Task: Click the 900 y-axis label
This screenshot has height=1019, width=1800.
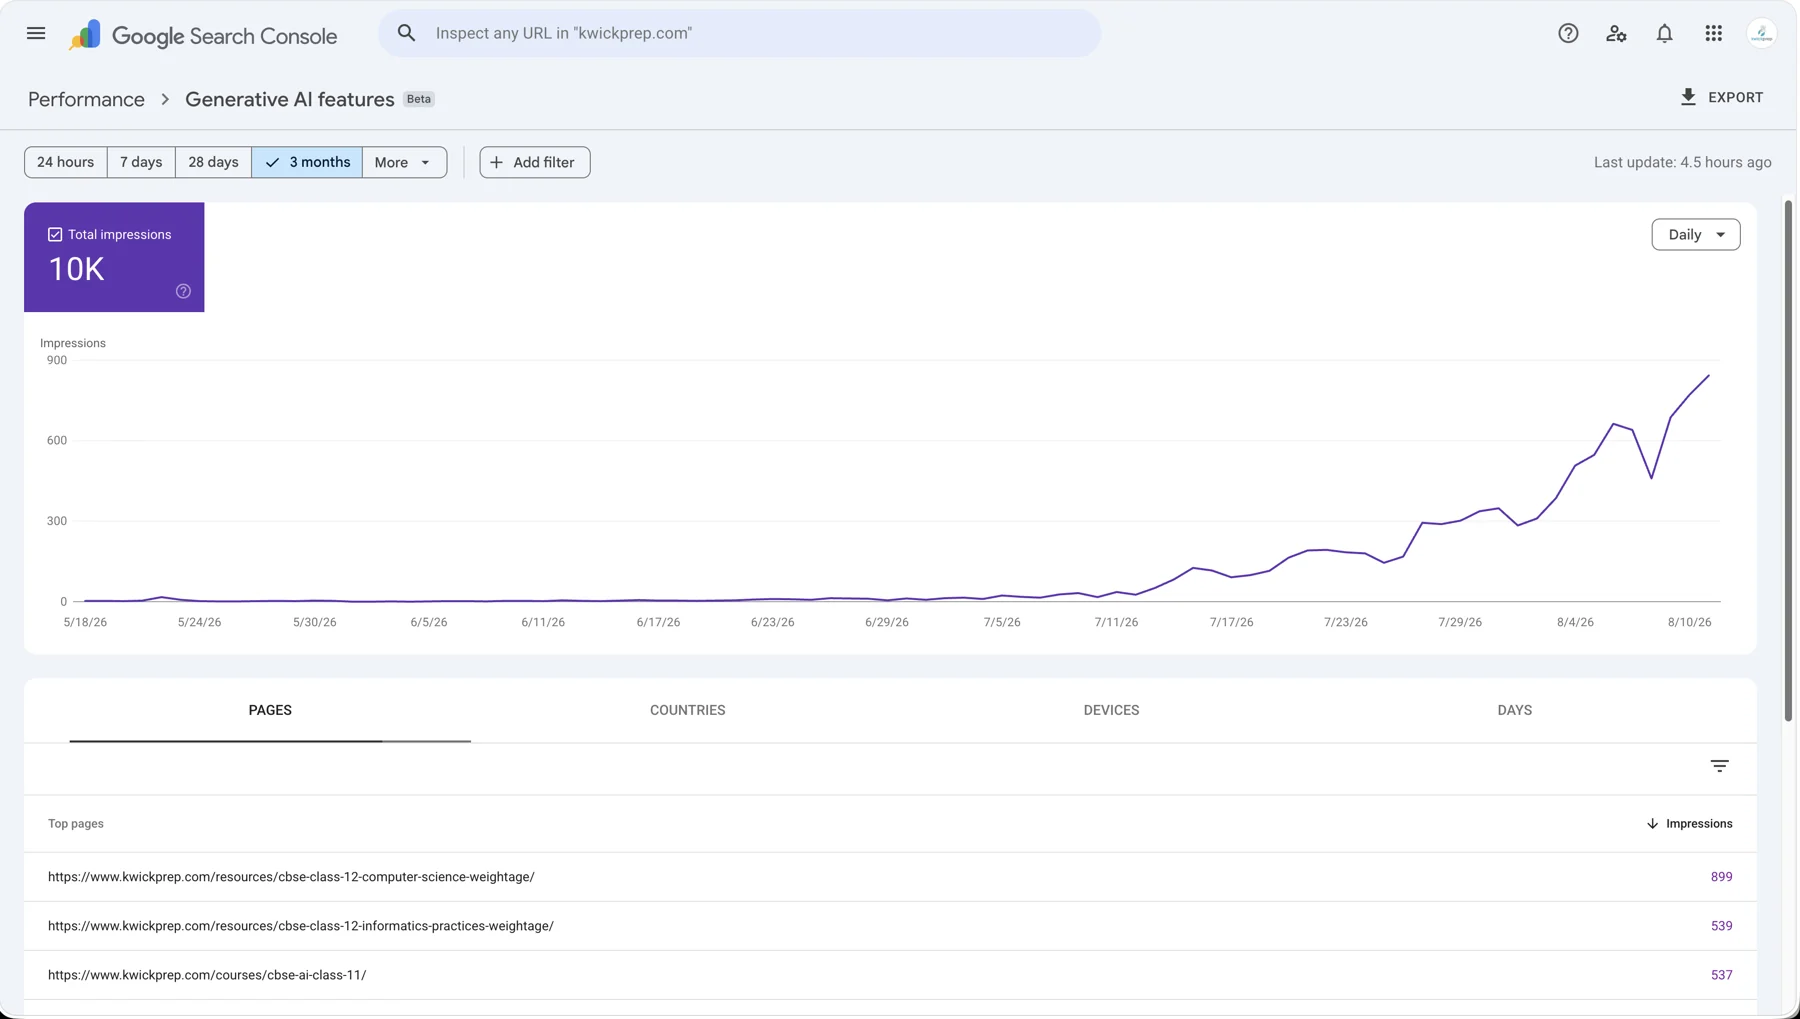Action: pos(57,360)
